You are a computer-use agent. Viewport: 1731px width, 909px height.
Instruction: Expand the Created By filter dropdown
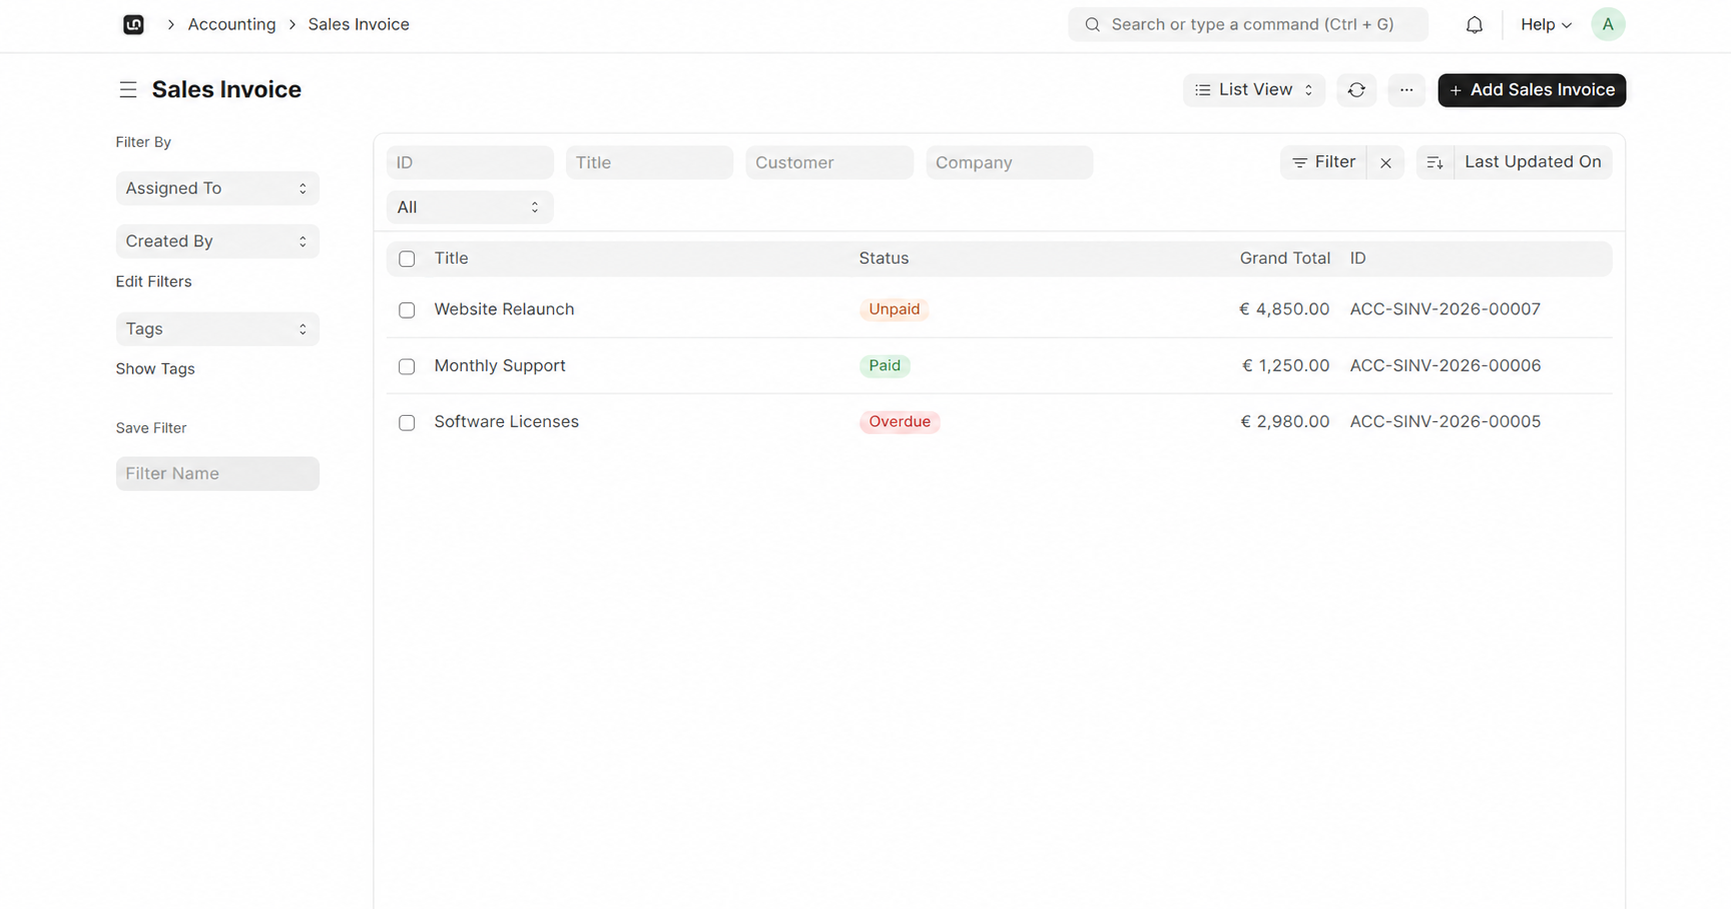coord(217,241)
